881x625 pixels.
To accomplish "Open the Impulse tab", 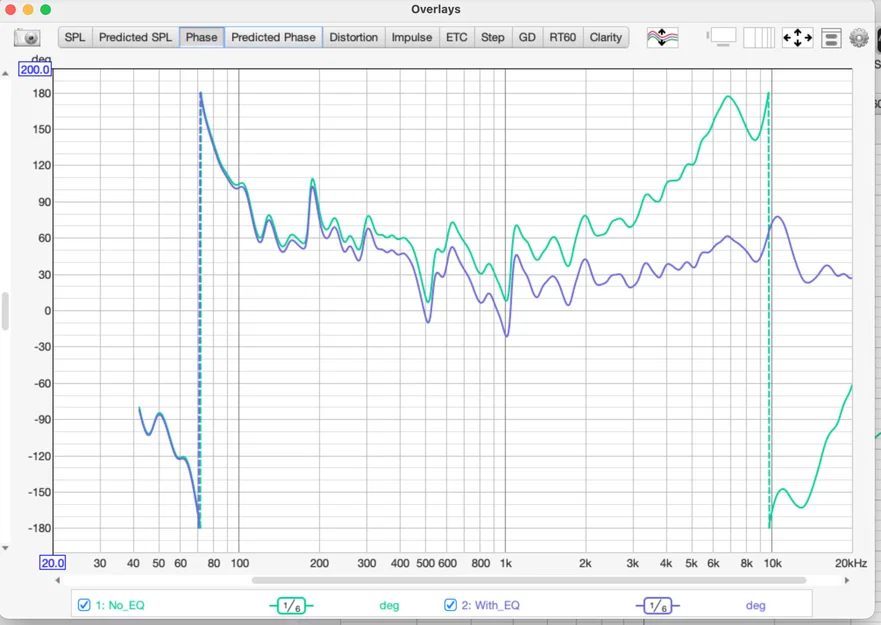I will pos(412,38).
